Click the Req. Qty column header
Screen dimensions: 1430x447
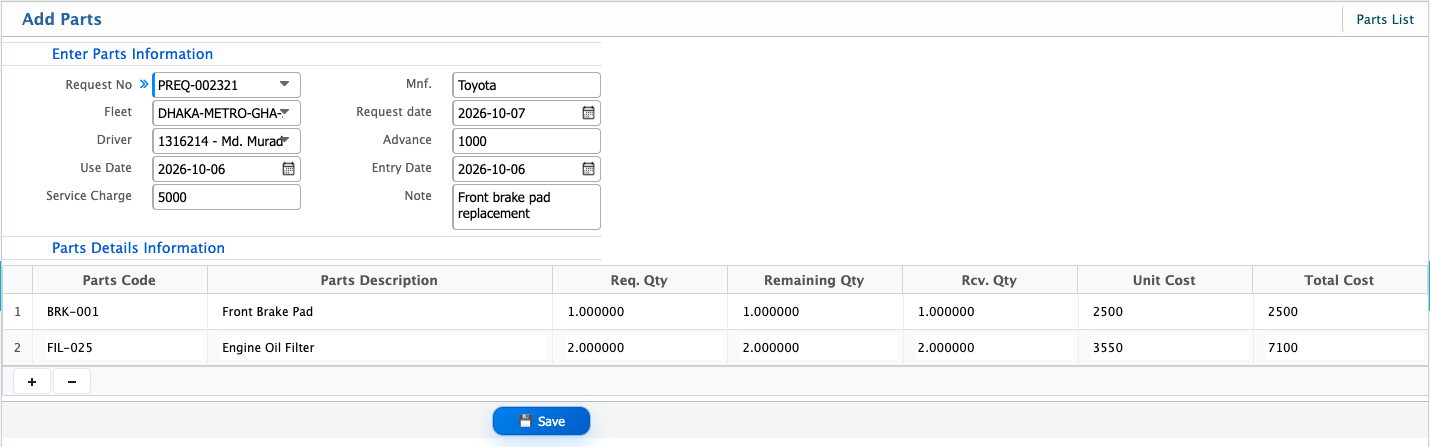click(x=639, y=280)
